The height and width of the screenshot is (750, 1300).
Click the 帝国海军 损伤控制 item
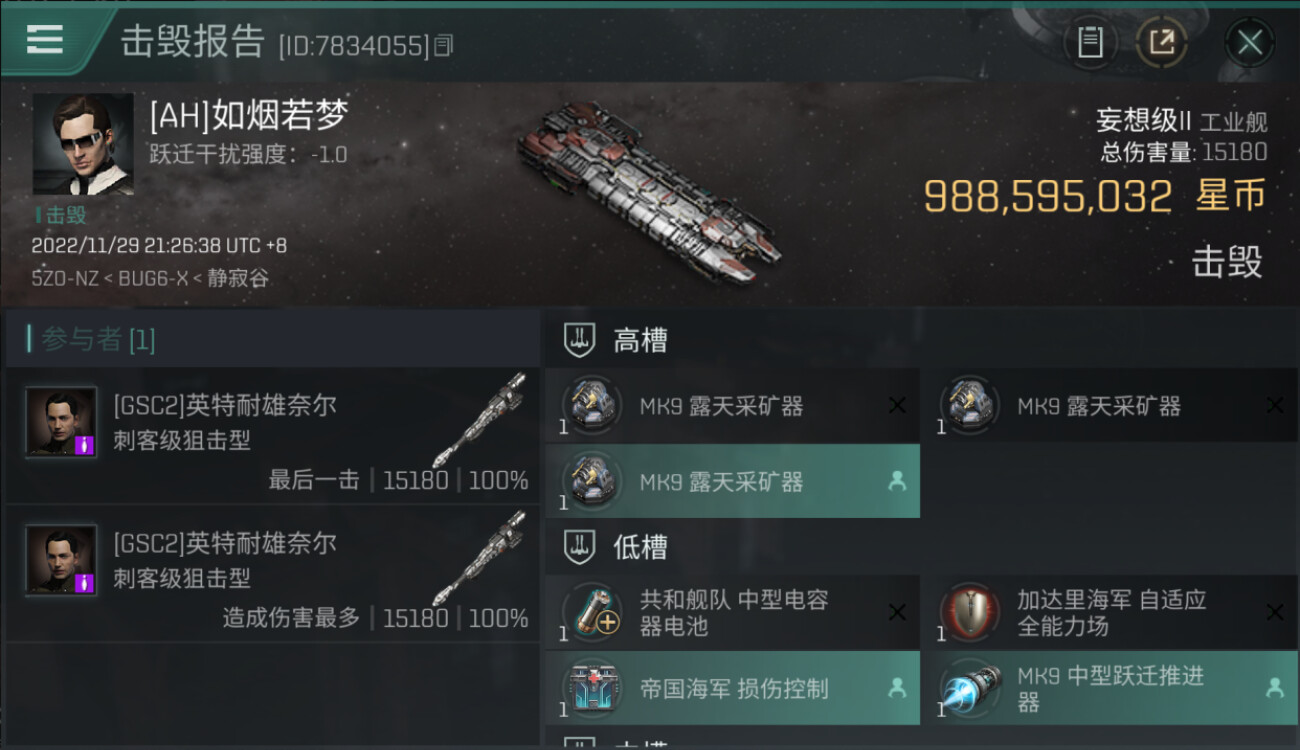733,688
